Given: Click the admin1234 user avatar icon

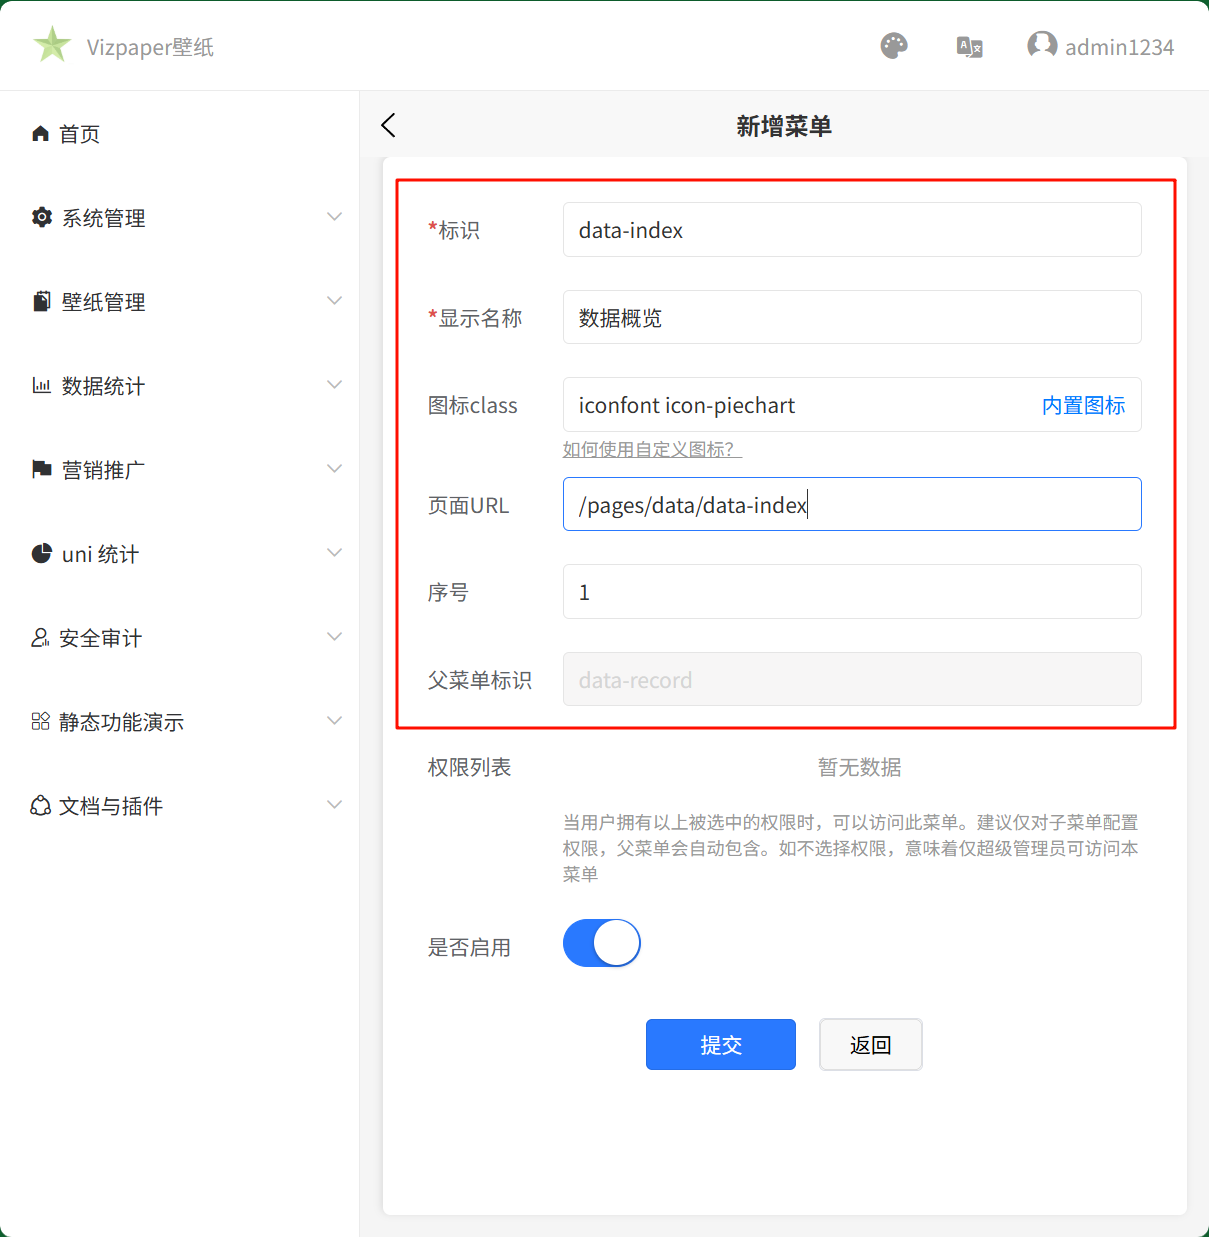Looking at the screenshot, I should tap(1042, 45).
